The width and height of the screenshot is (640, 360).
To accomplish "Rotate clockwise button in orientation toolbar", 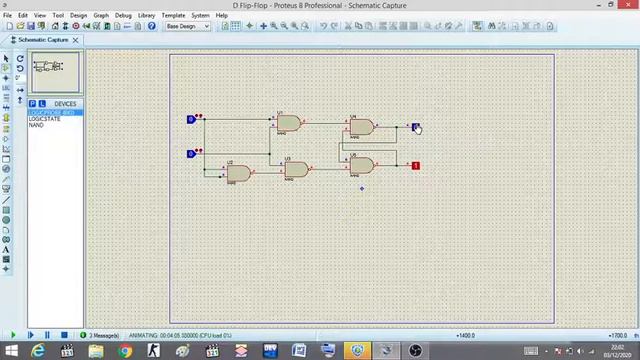I will pos(20,58).
